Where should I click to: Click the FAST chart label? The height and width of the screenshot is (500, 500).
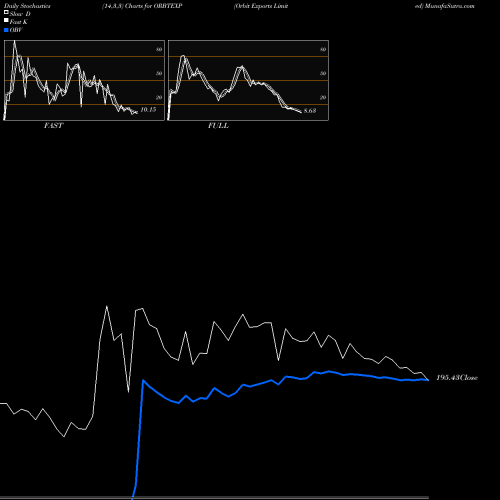(53, 125)
